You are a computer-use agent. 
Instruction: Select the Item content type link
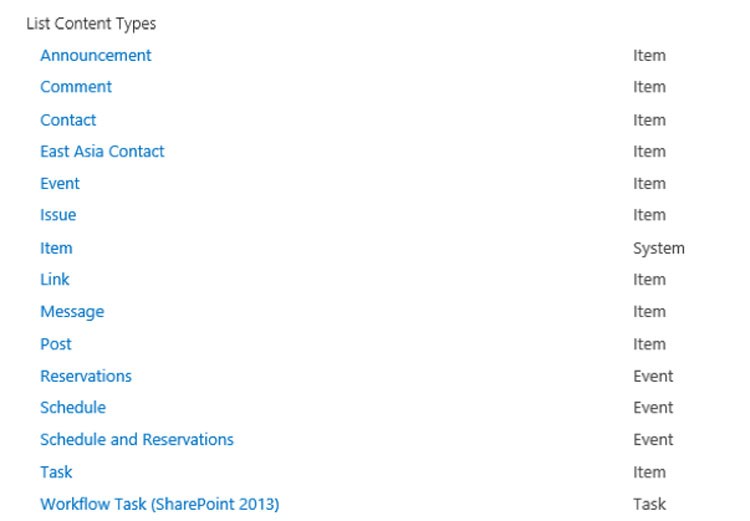tap(56, 248)
